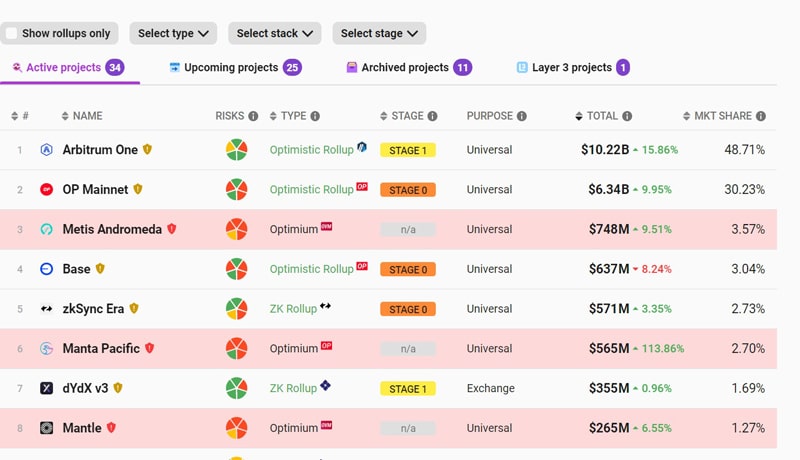Click the red shield beside Metis Andromeda
The image size is (800, 460).
[x=172, y=228]
